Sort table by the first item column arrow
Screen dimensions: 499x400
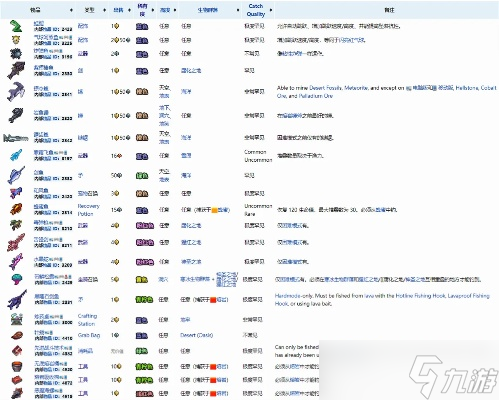click(71, 10)
